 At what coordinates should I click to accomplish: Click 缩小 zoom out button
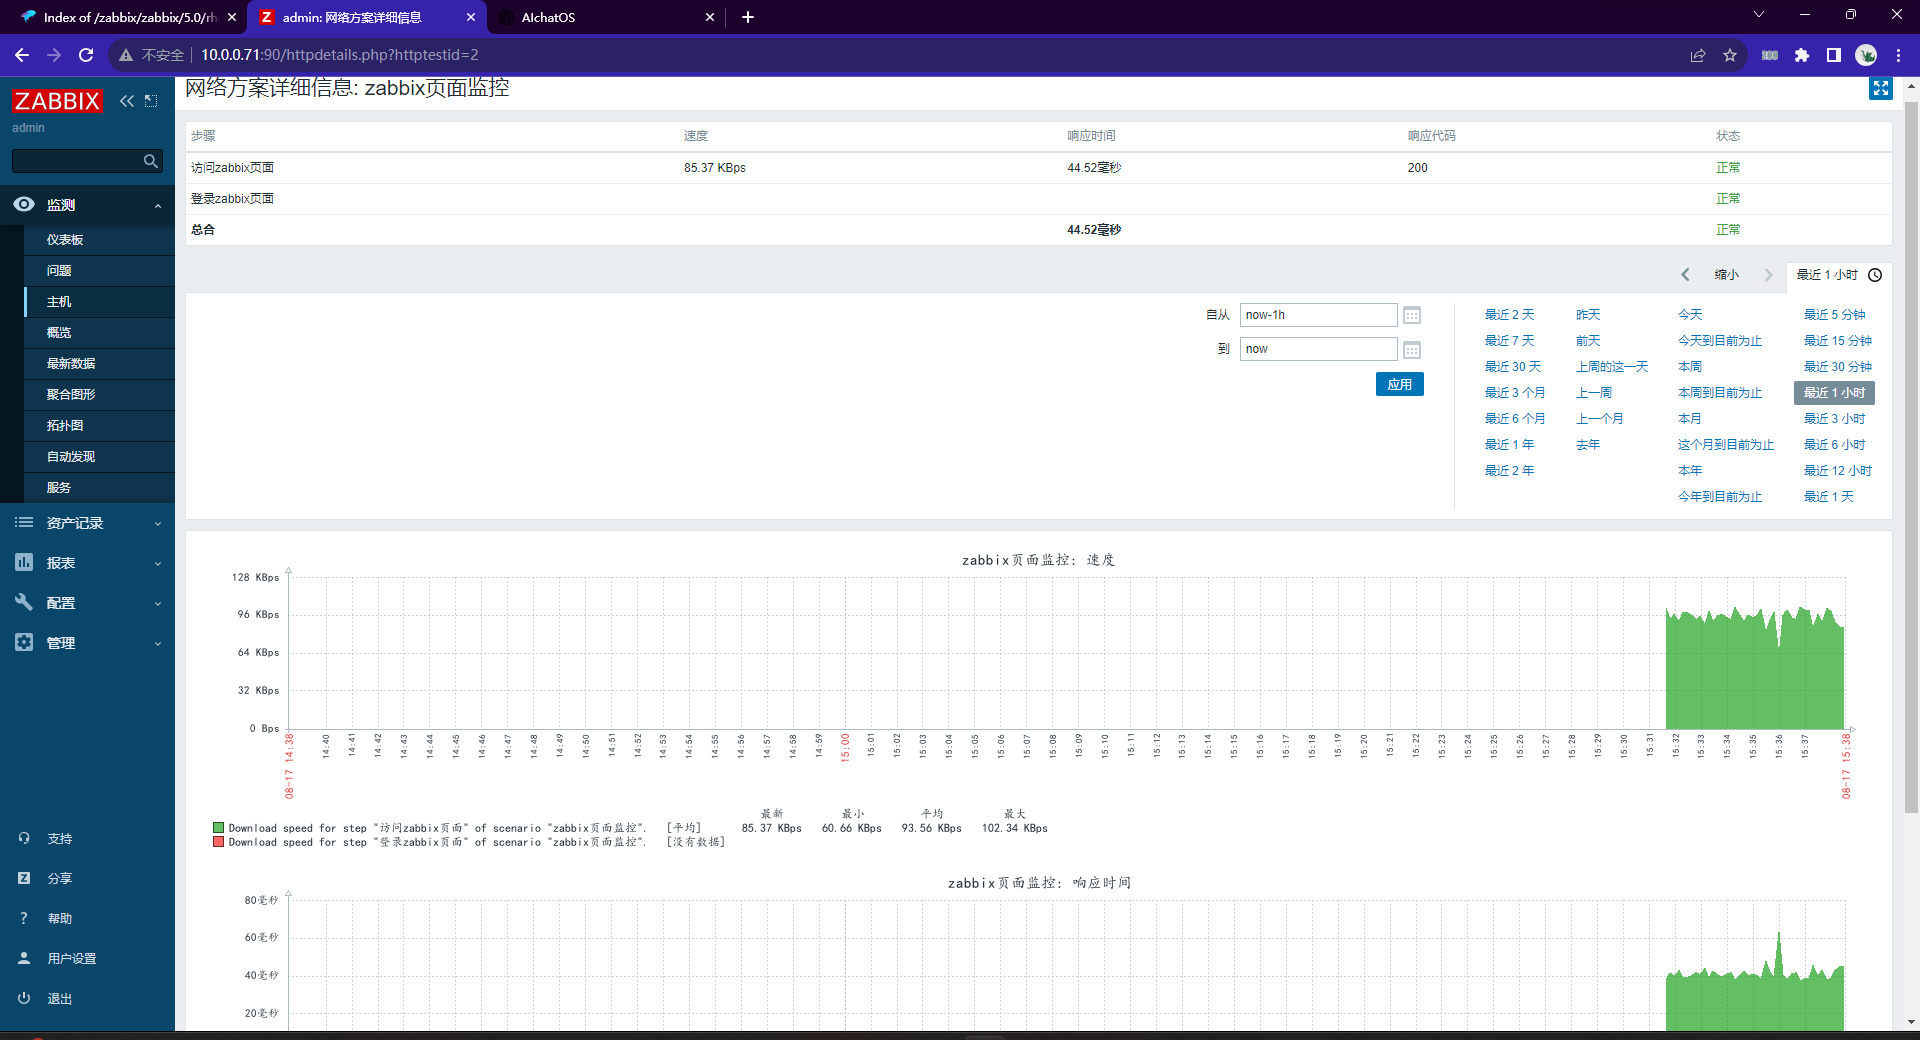click(1727, 275)
